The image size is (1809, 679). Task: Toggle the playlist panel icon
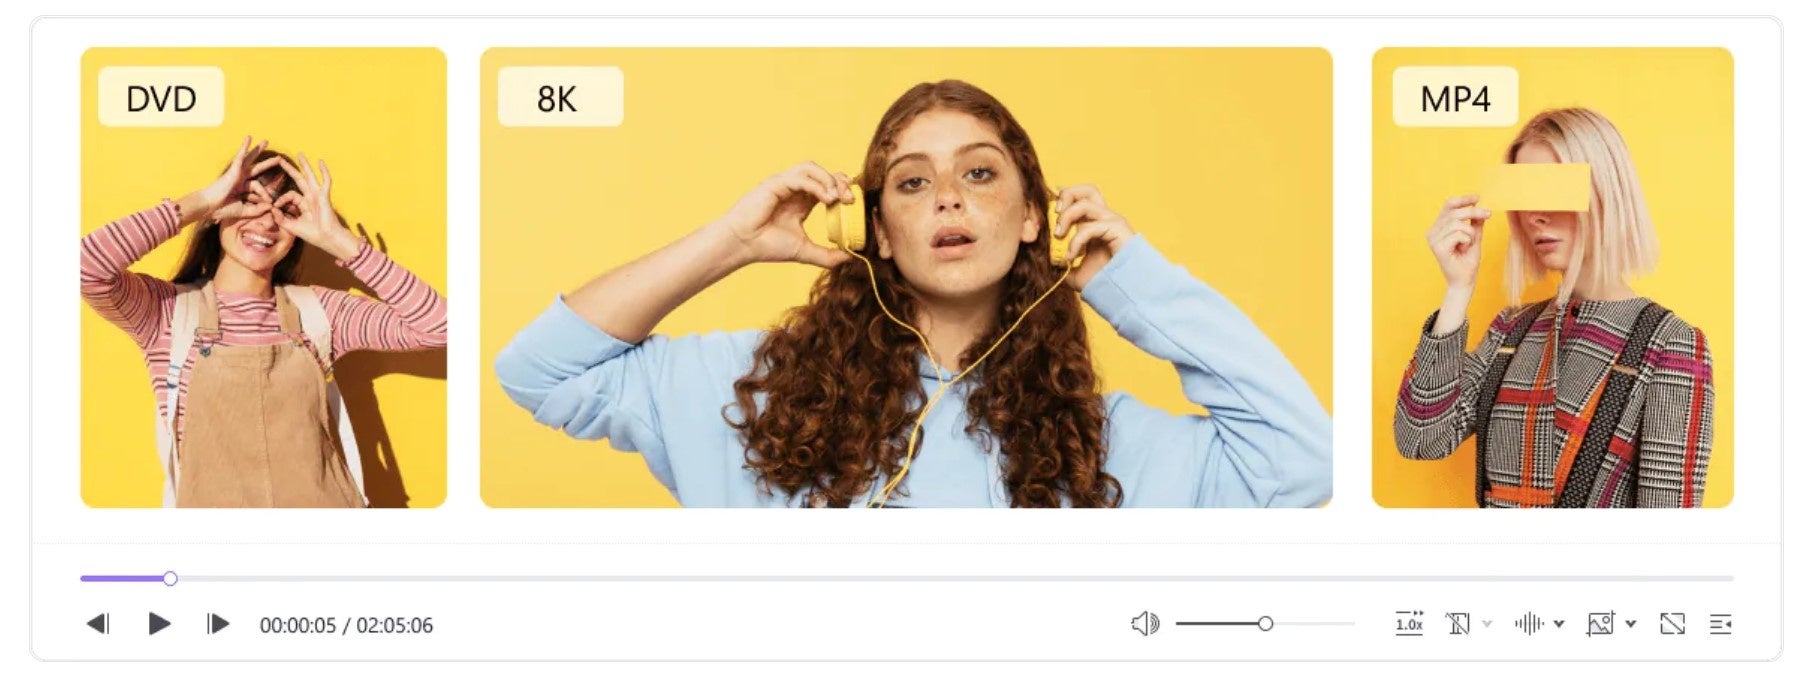(x=1721, y=624)
